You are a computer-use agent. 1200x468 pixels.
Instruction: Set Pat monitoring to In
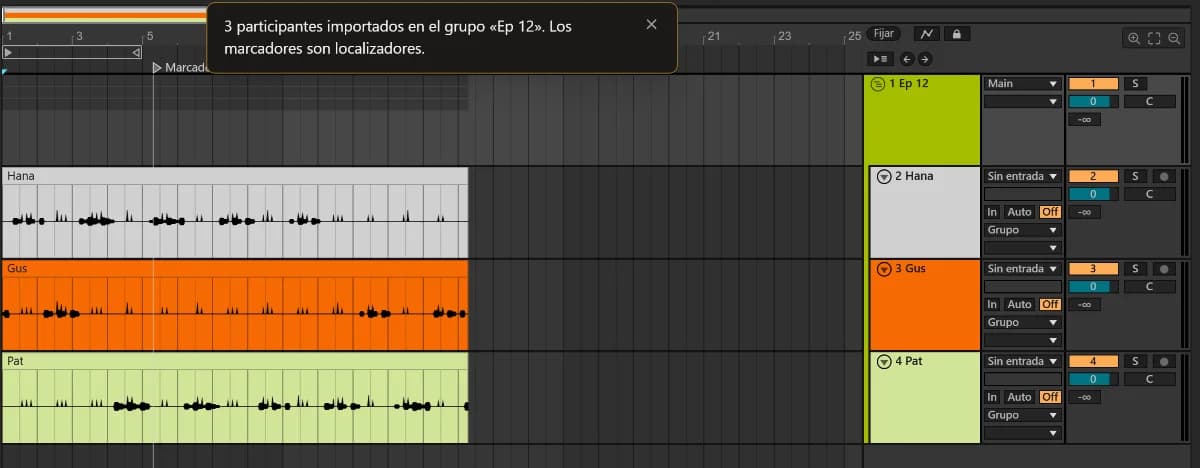pos(992,397)
